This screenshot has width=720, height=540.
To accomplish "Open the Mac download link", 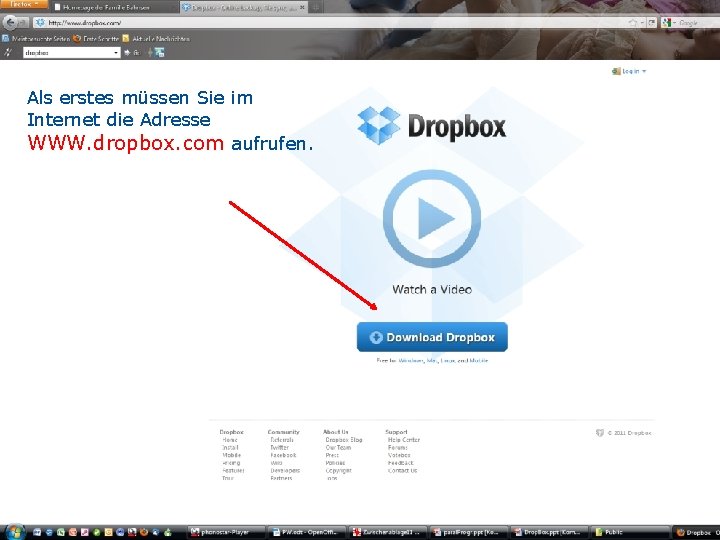I will pos(432,361).
